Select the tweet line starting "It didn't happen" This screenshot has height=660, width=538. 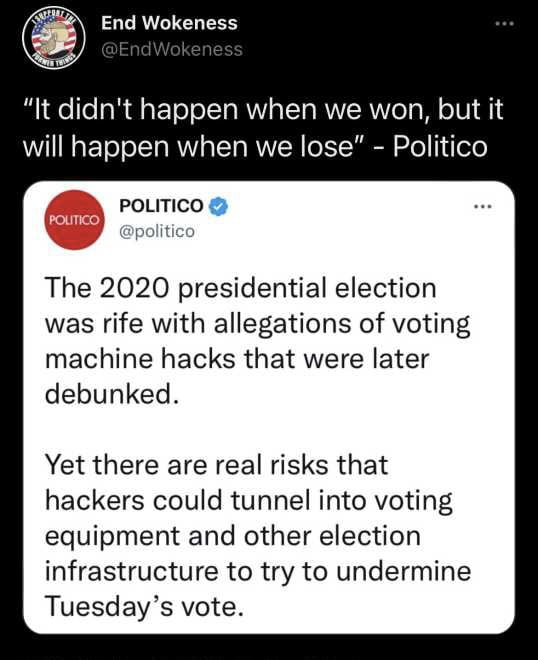pyautogui.click(x=263, y=109)
